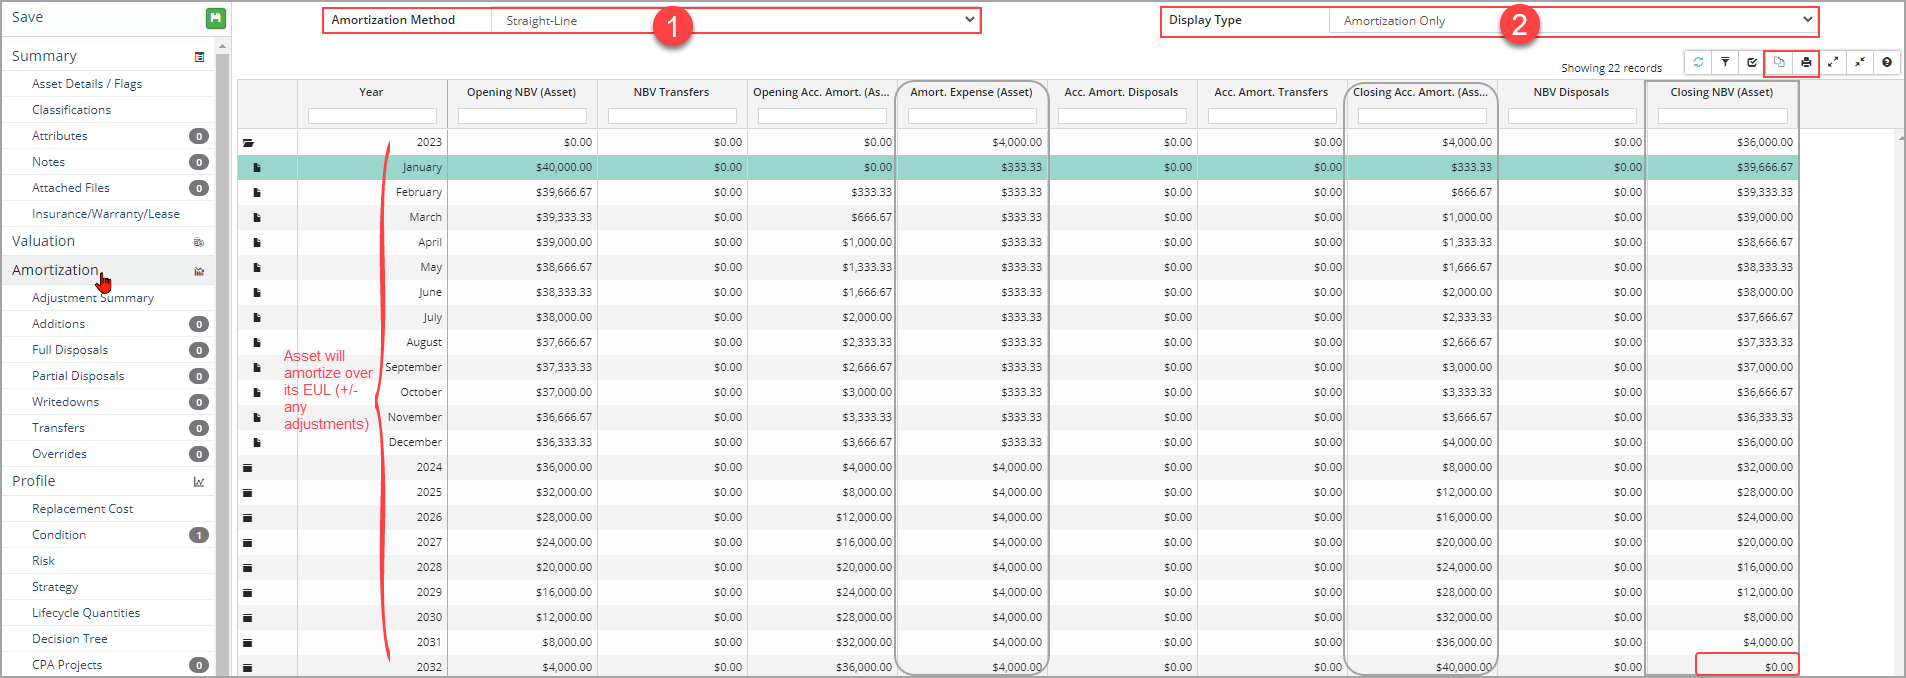The image size is (1906, 678).
Task: Go to Replacement Cost under Profile
Action: (x=82, y=509)
